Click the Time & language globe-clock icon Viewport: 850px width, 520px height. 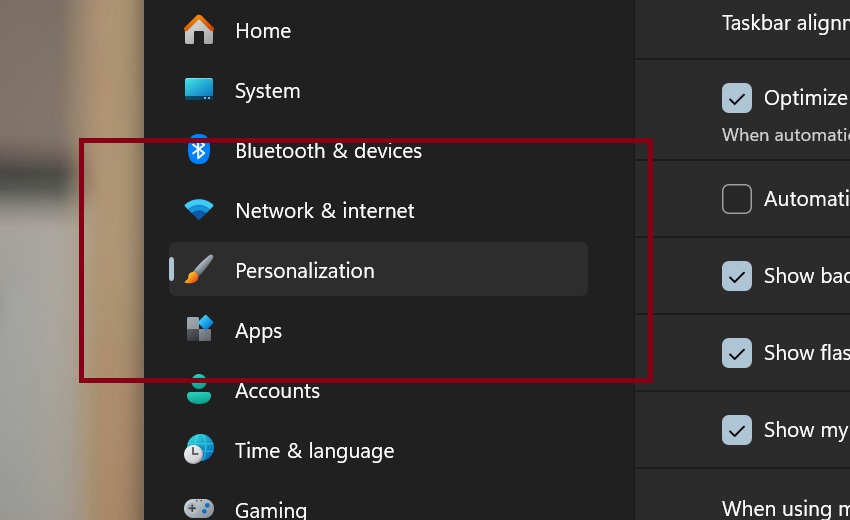pyautogui.click(x=199, y=450)
